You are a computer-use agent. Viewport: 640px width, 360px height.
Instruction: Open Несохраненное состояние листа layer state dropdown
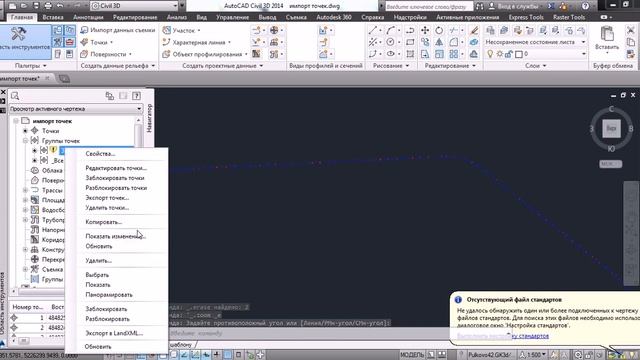tap(536, 42)
